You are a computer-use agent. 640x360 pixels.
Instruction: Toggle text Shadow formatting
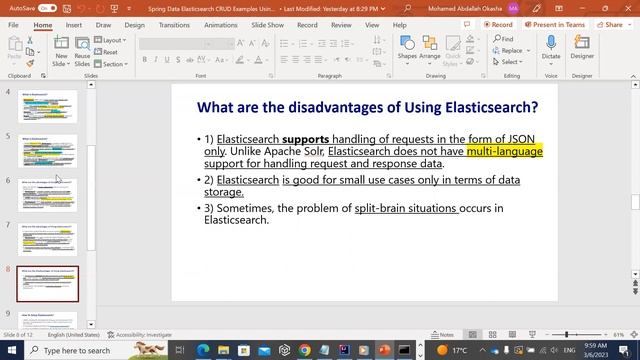point(178,60)
